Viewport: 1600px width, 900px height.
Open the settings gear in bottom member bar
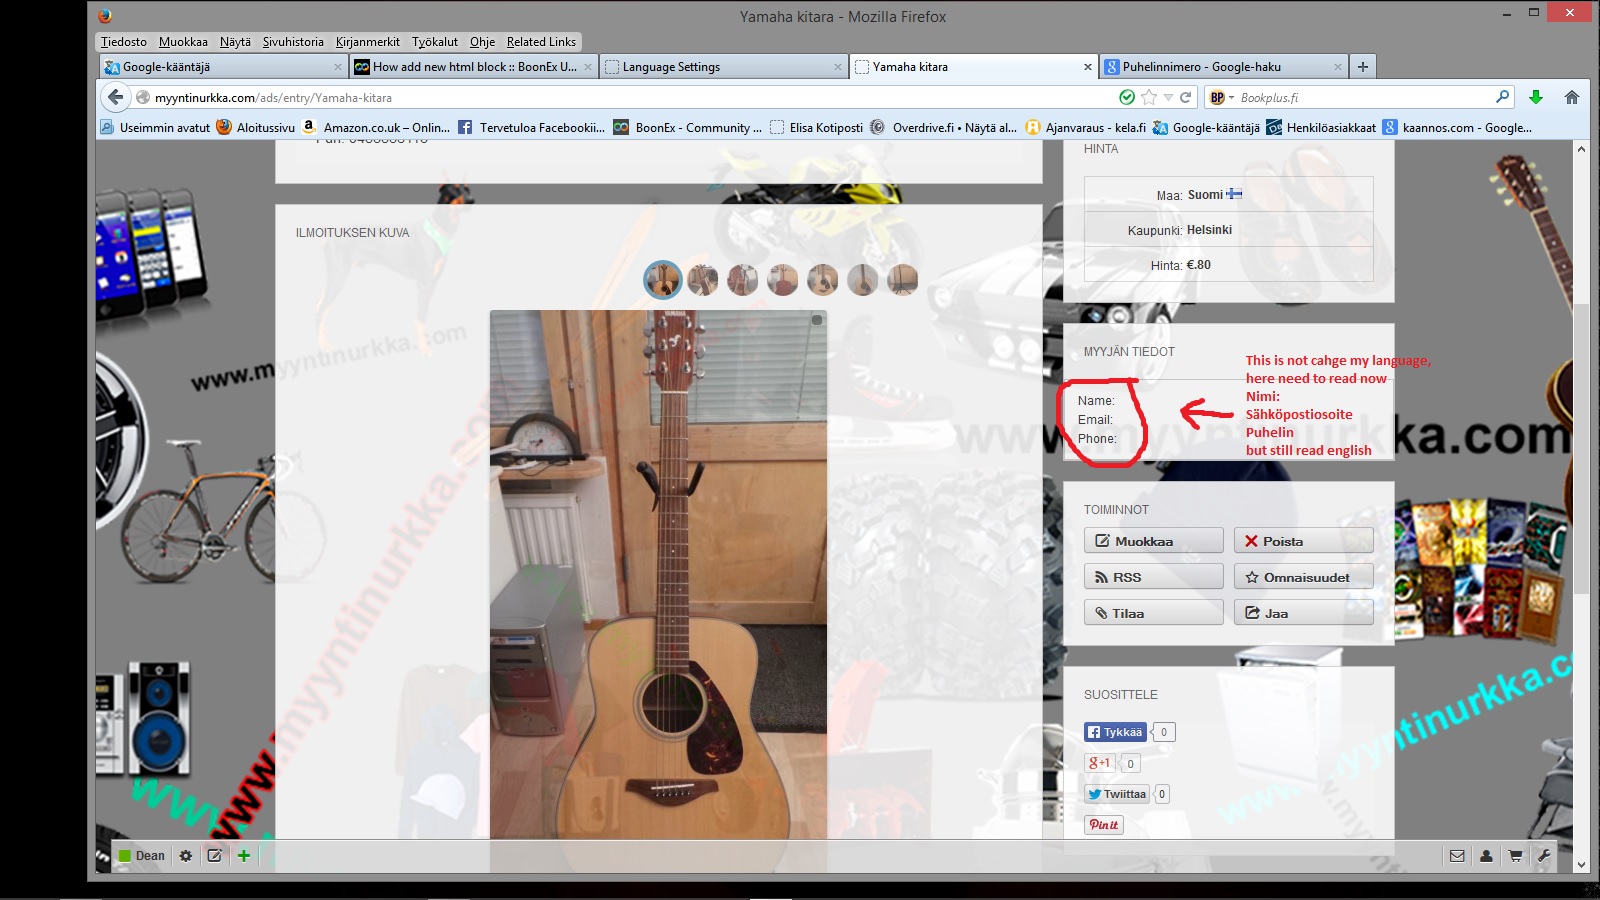186,856
